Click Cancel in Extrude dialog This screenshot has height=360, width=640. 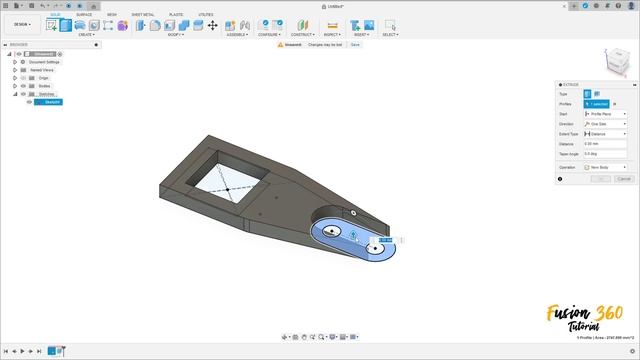[x=624, y=179]
